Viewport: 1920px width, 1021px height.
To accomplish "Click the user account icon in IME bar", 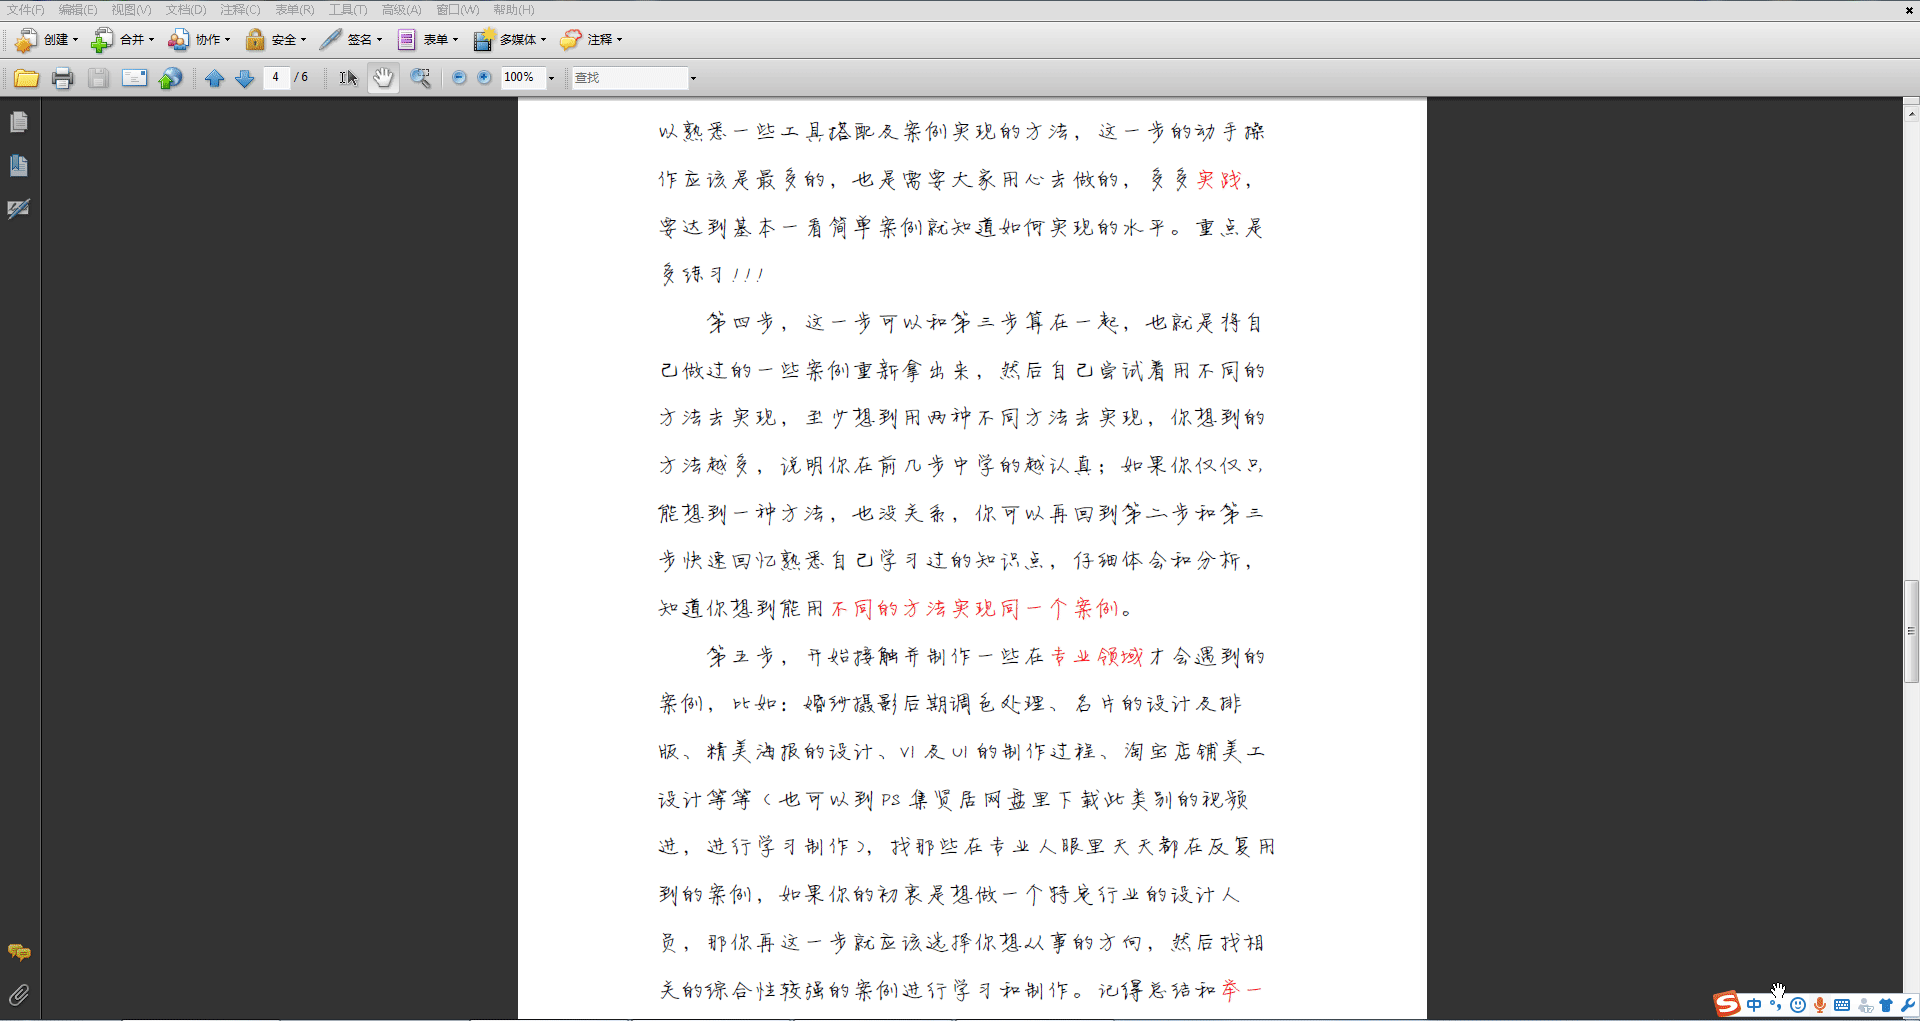I will 1865,1005.
